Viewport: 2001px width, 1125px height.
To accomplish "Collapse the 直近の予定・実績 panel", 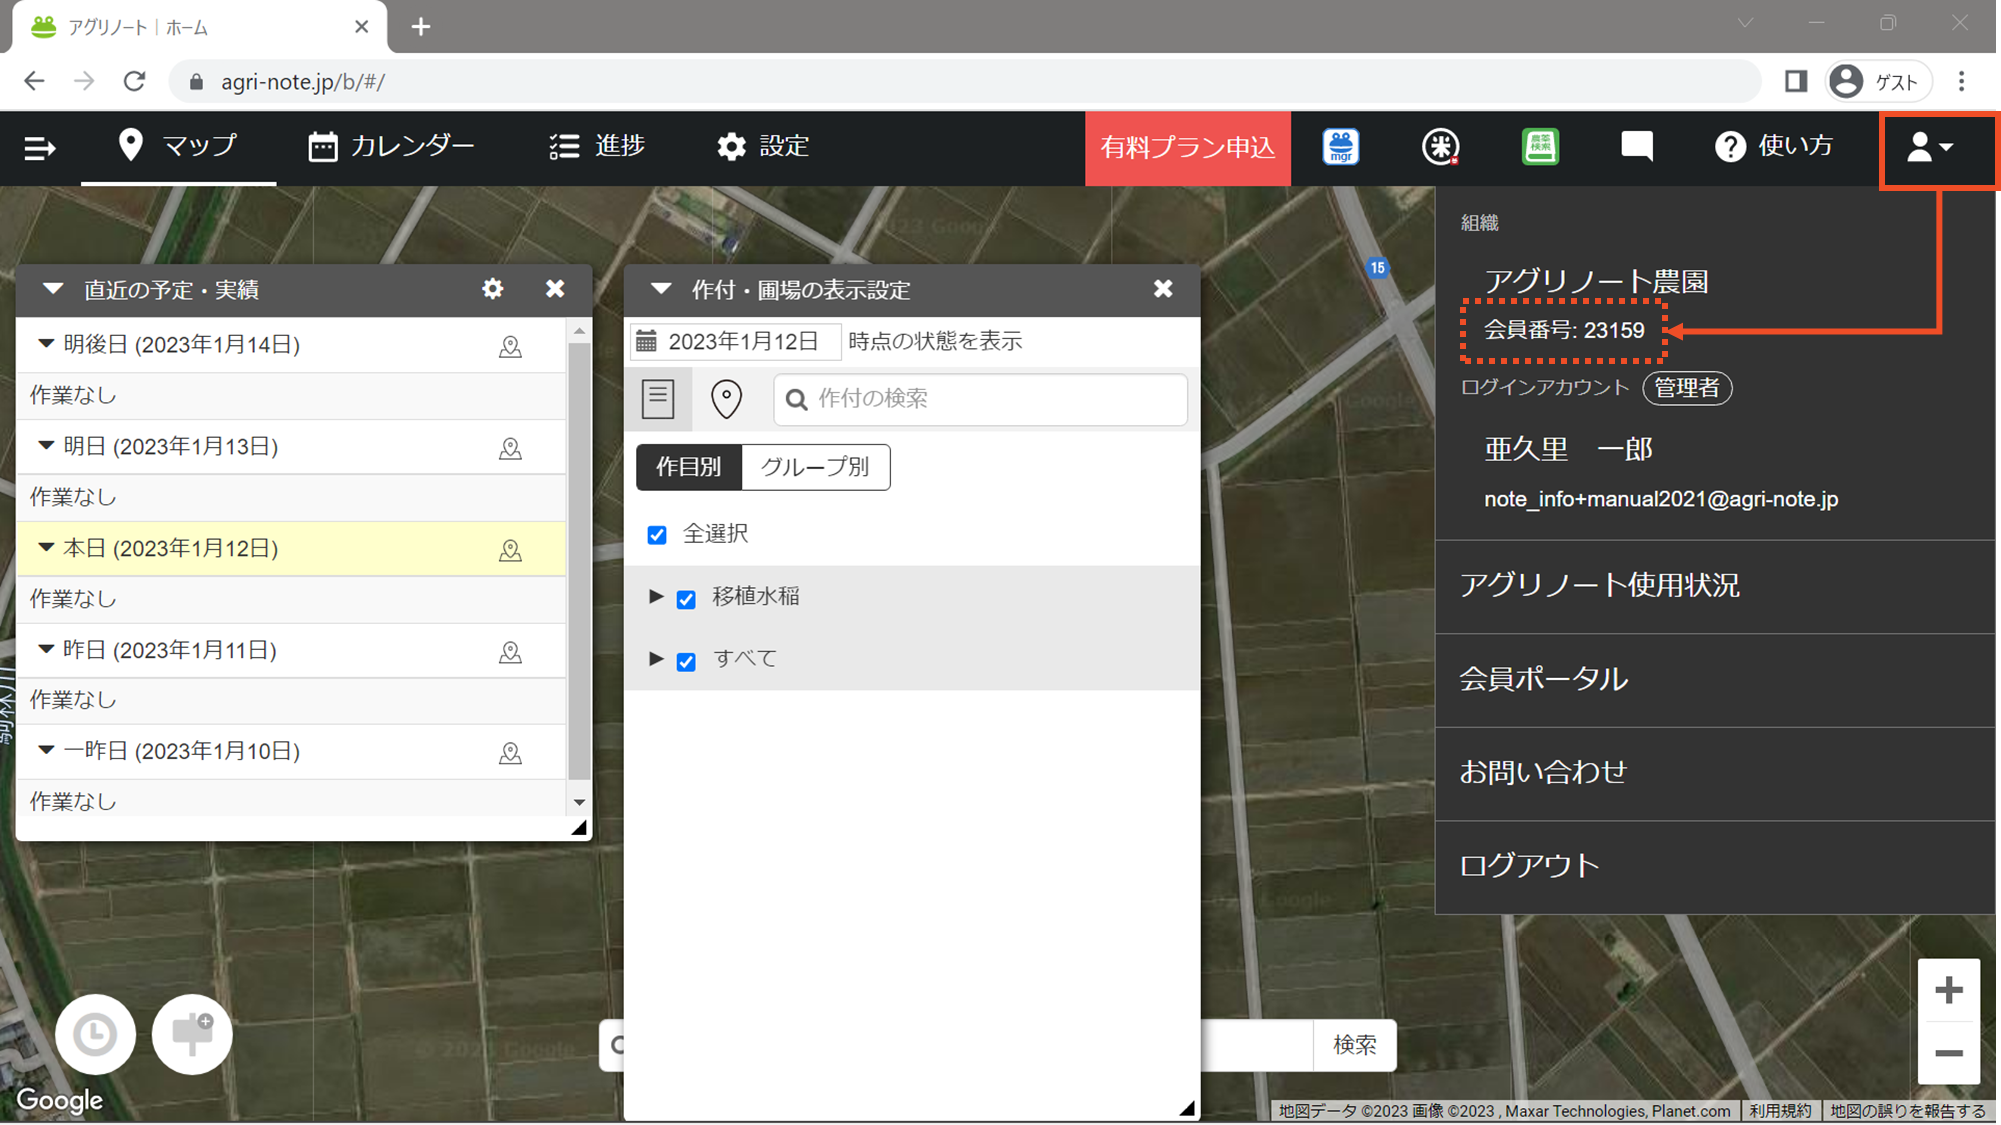I will click(x=53, y=289).
